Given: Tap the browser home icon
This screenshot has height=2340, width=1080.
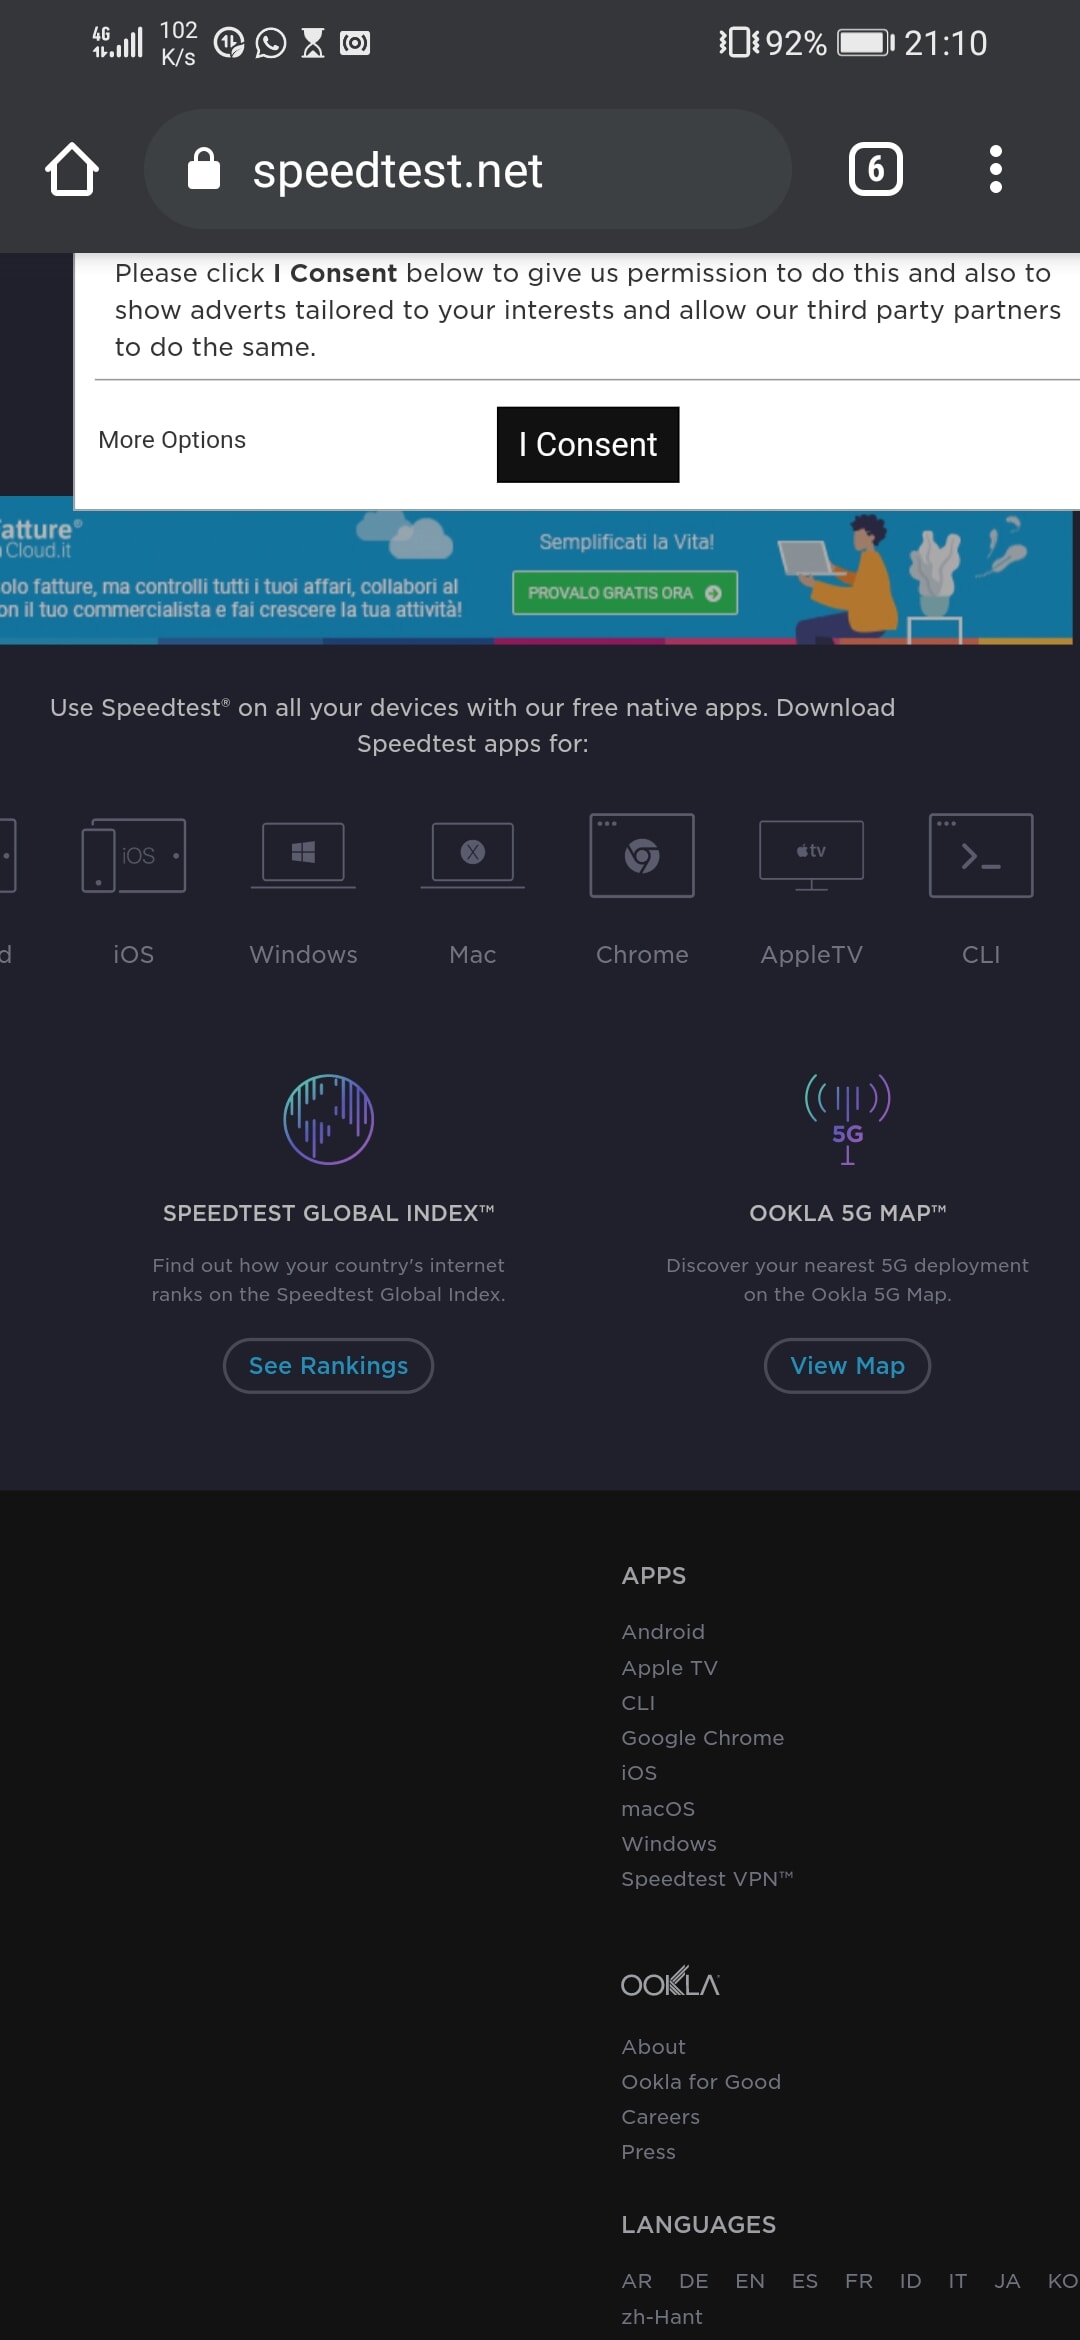Looking at the screenshot, I should pyautogui.click(x=72, y=169).
